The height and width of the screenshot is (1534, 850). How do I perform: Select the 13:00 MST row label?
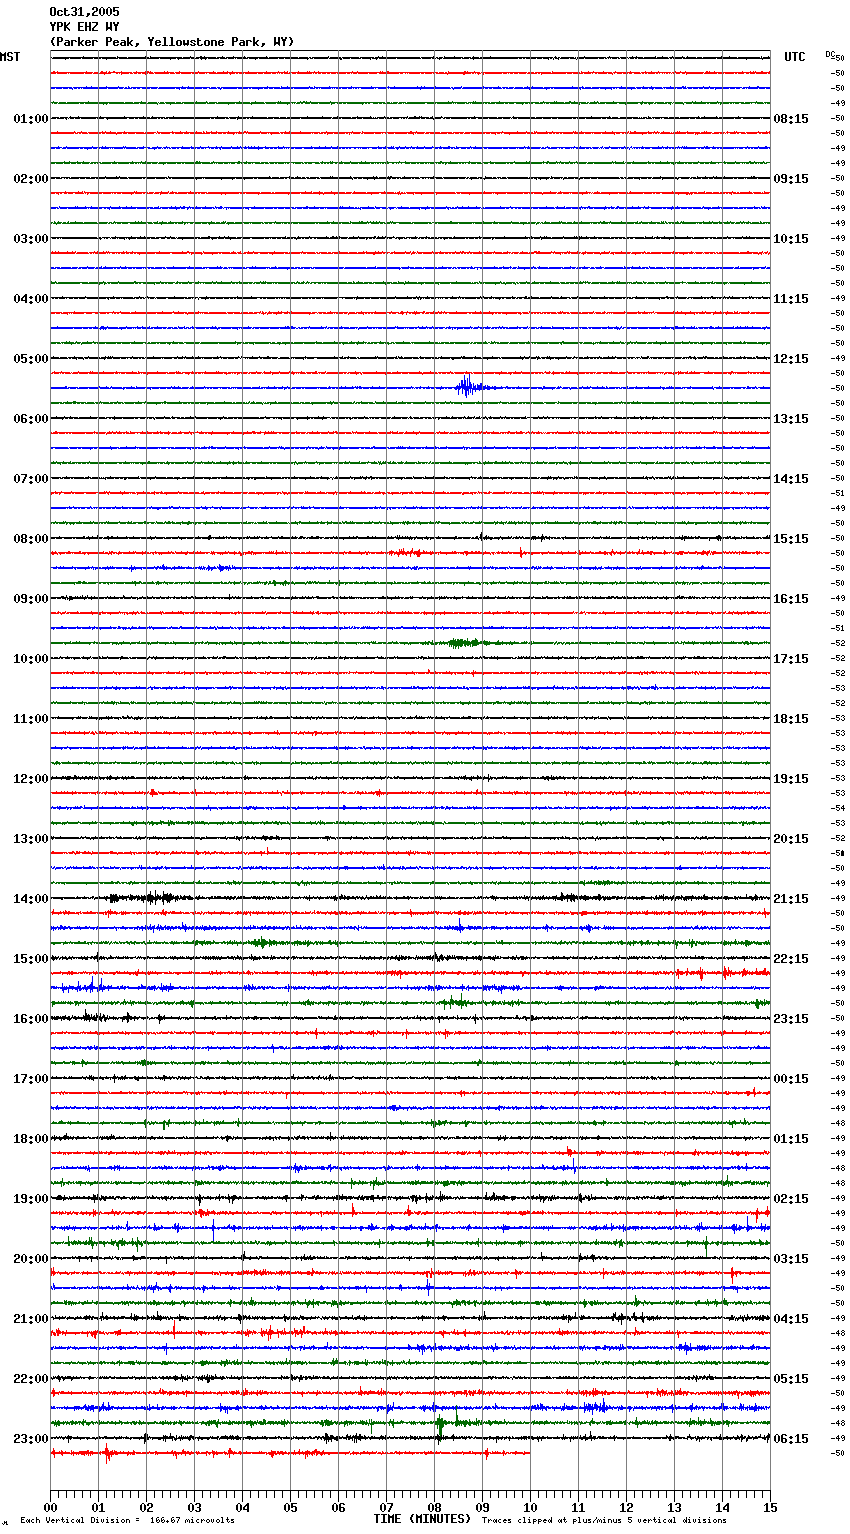[x=31, y=839]
